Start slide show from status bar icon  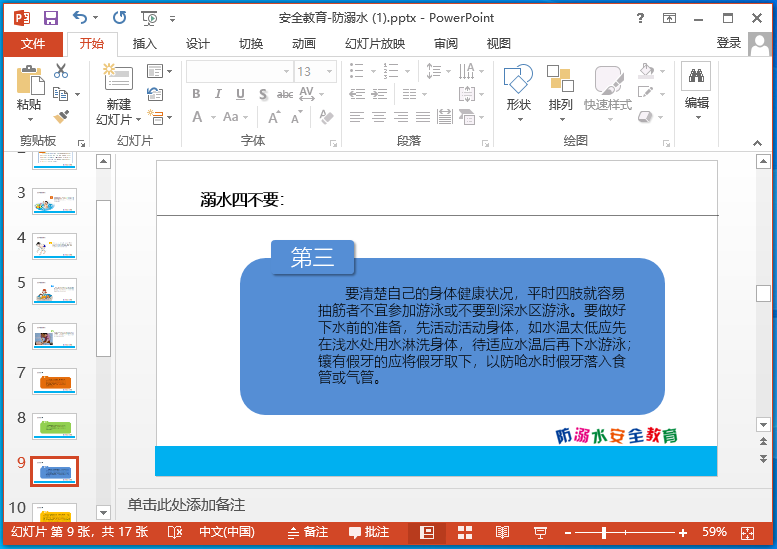click(x=541, y=533)
